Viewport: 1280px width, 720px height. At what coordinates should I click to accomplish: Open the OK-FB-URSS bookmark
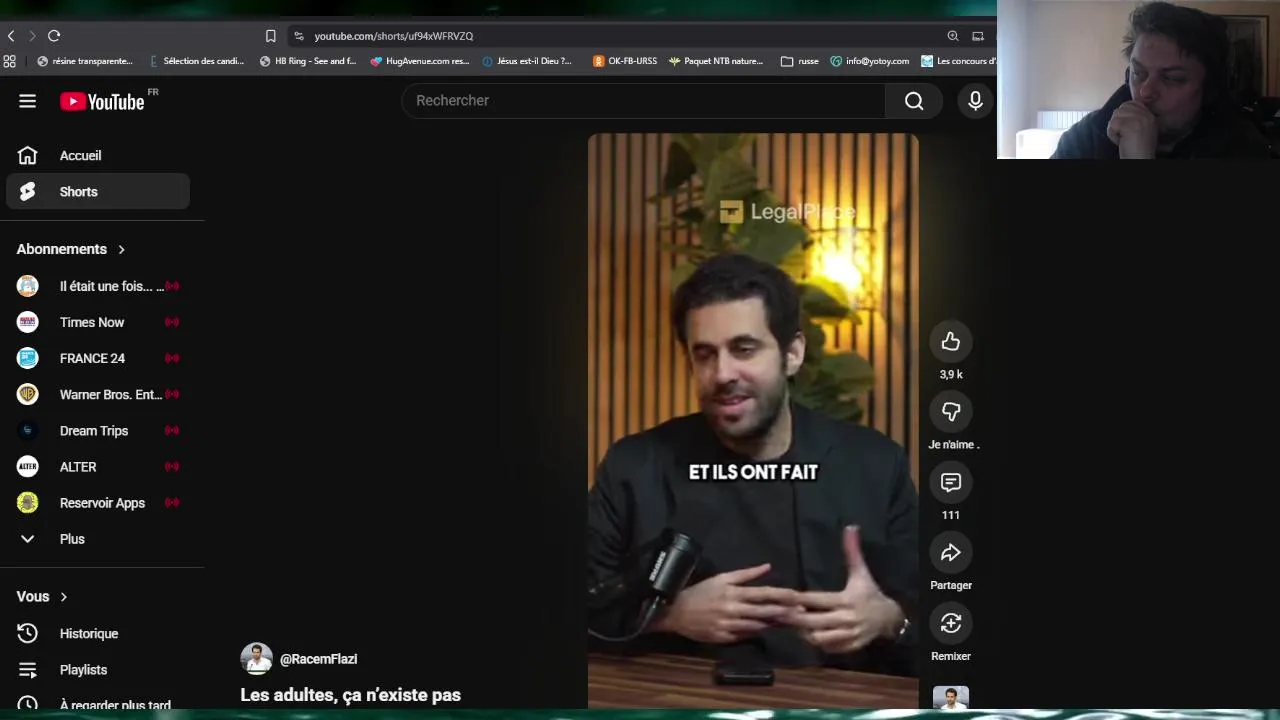pyautogui.click(x=625, y=61)
